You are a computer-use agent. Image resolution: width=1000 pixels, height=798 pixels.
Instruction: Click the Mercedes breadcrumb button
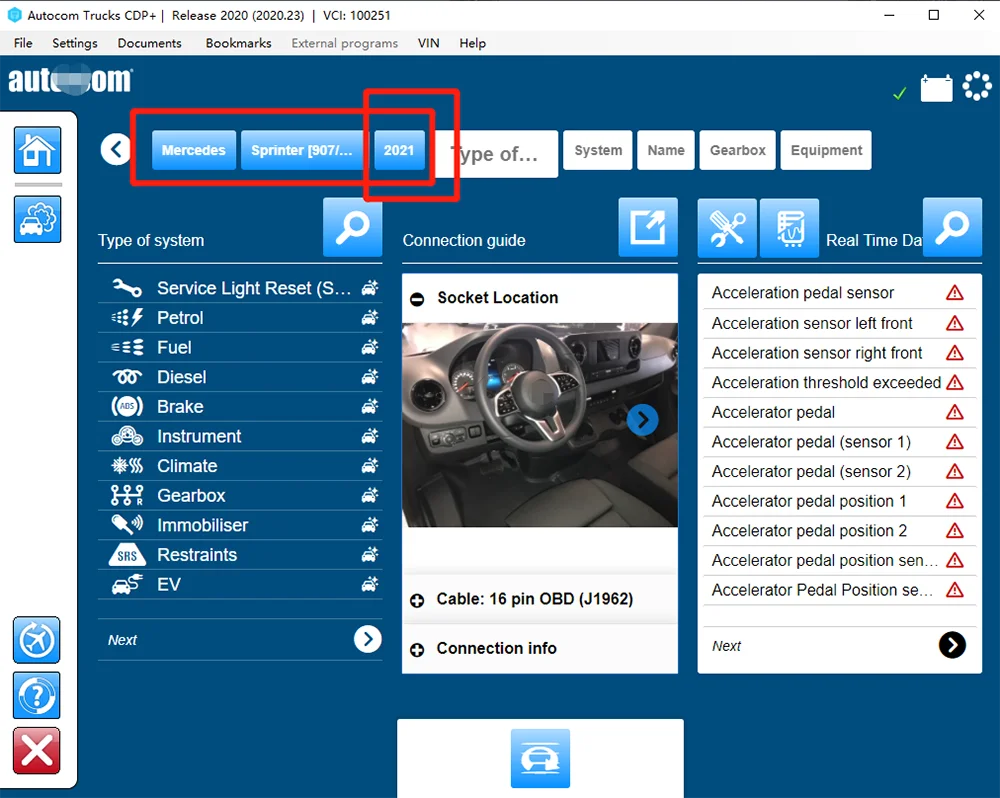pyautogui.click(x=194, y=150)
